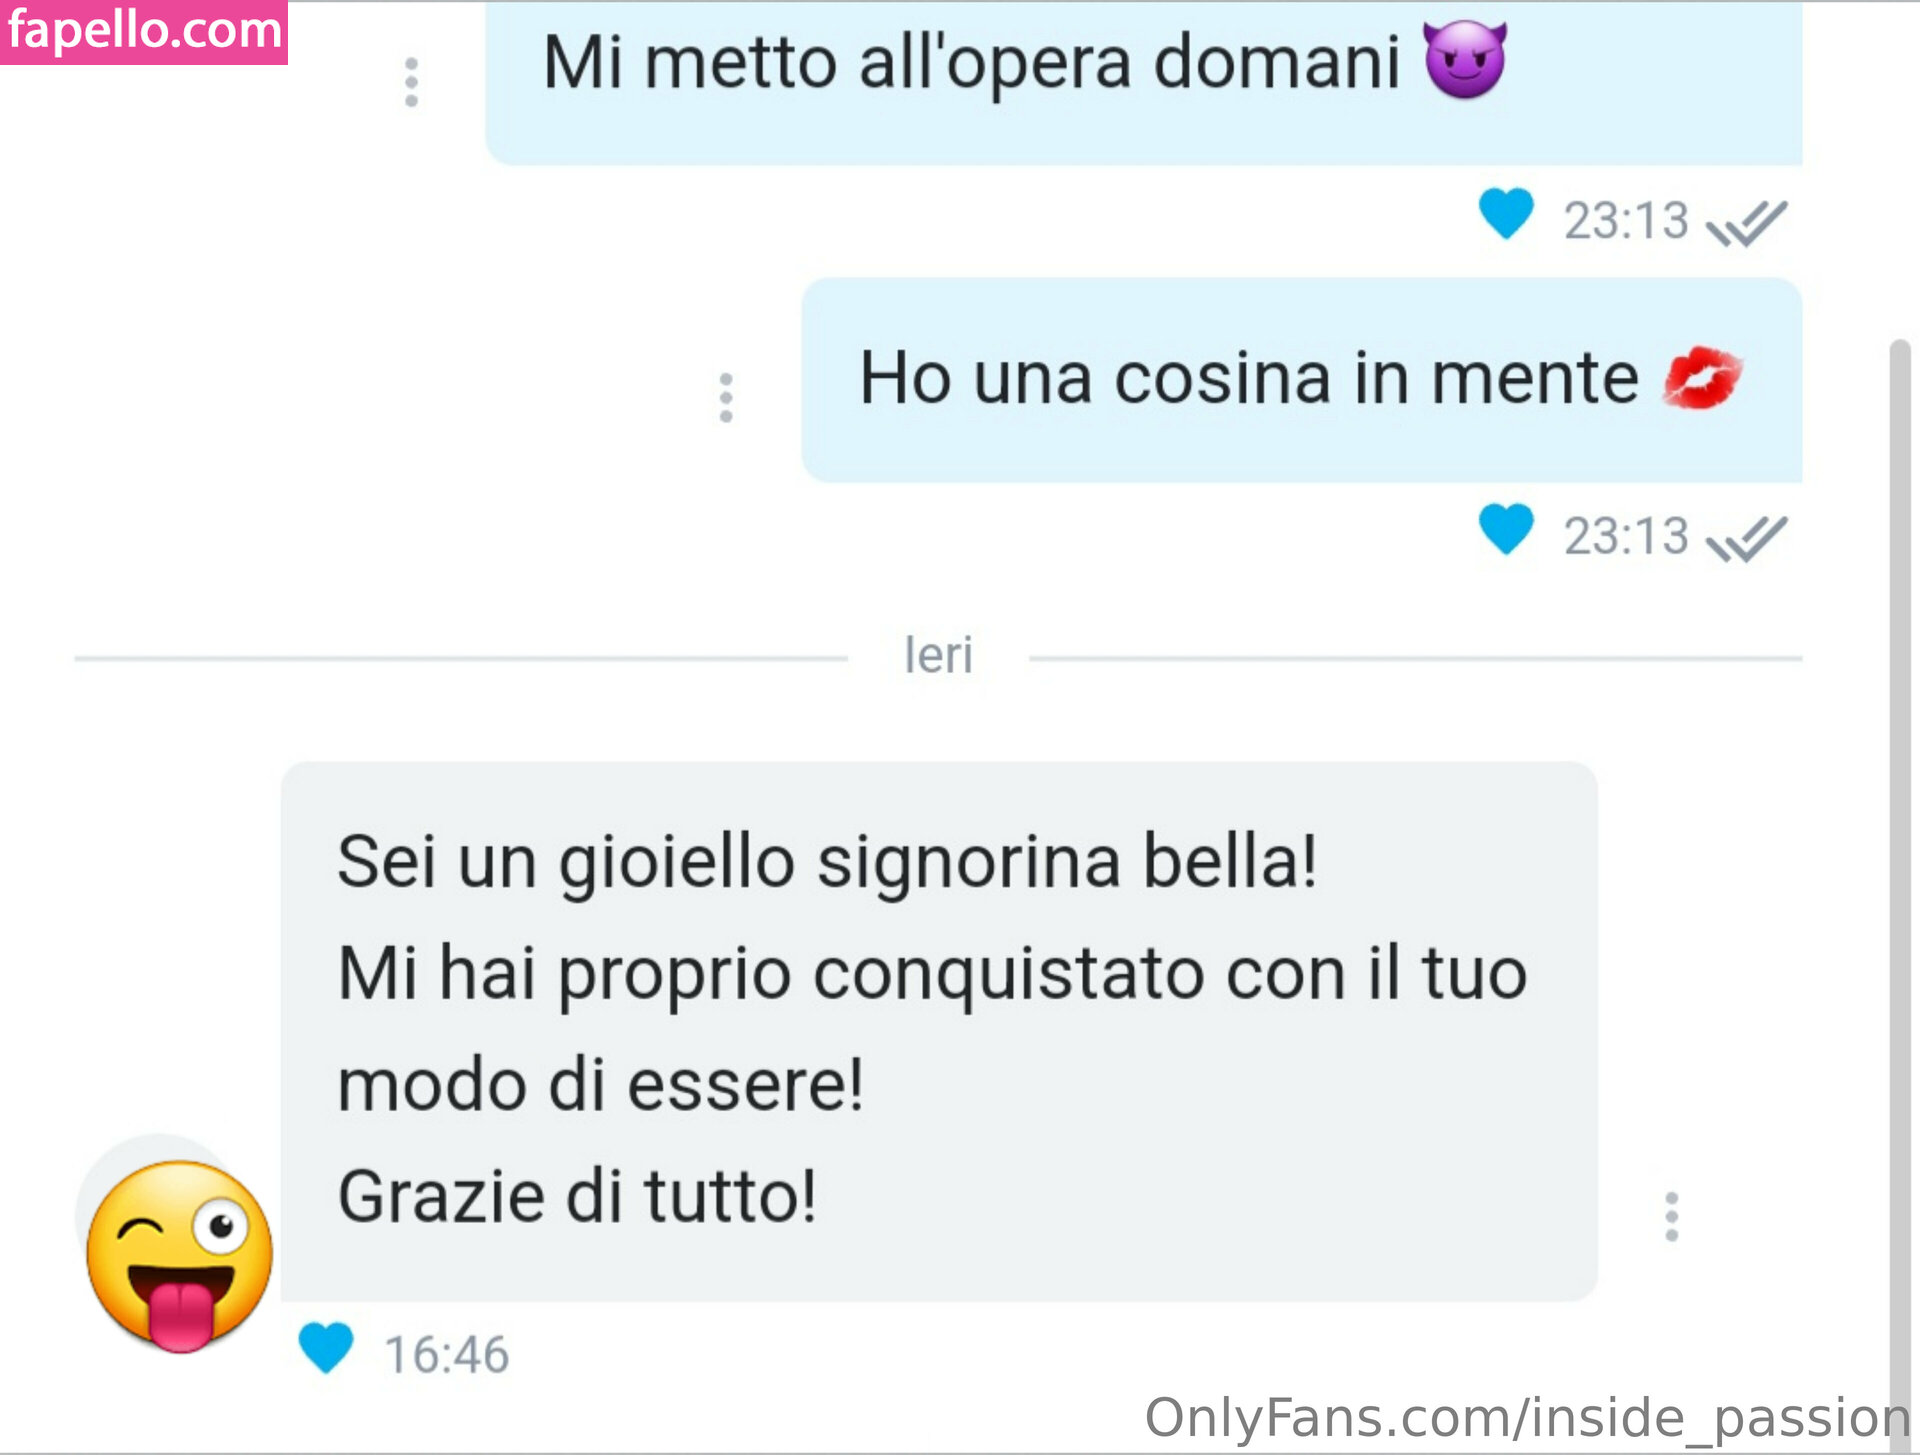
Task: Click the purple devil emoji
Action: tap(1465, 60)
